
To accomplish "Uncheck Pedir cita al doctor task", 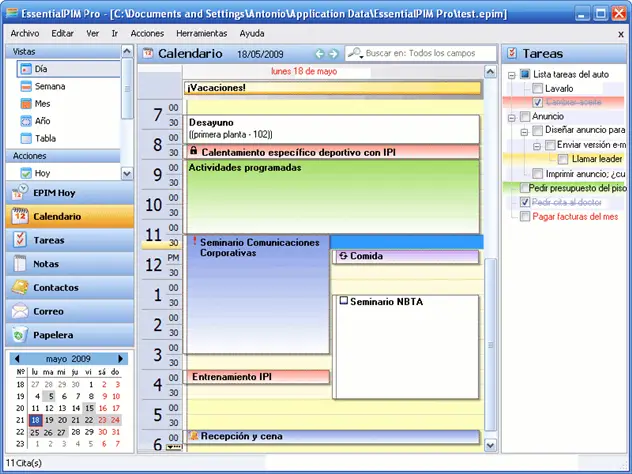I will [x=524, y=202].
